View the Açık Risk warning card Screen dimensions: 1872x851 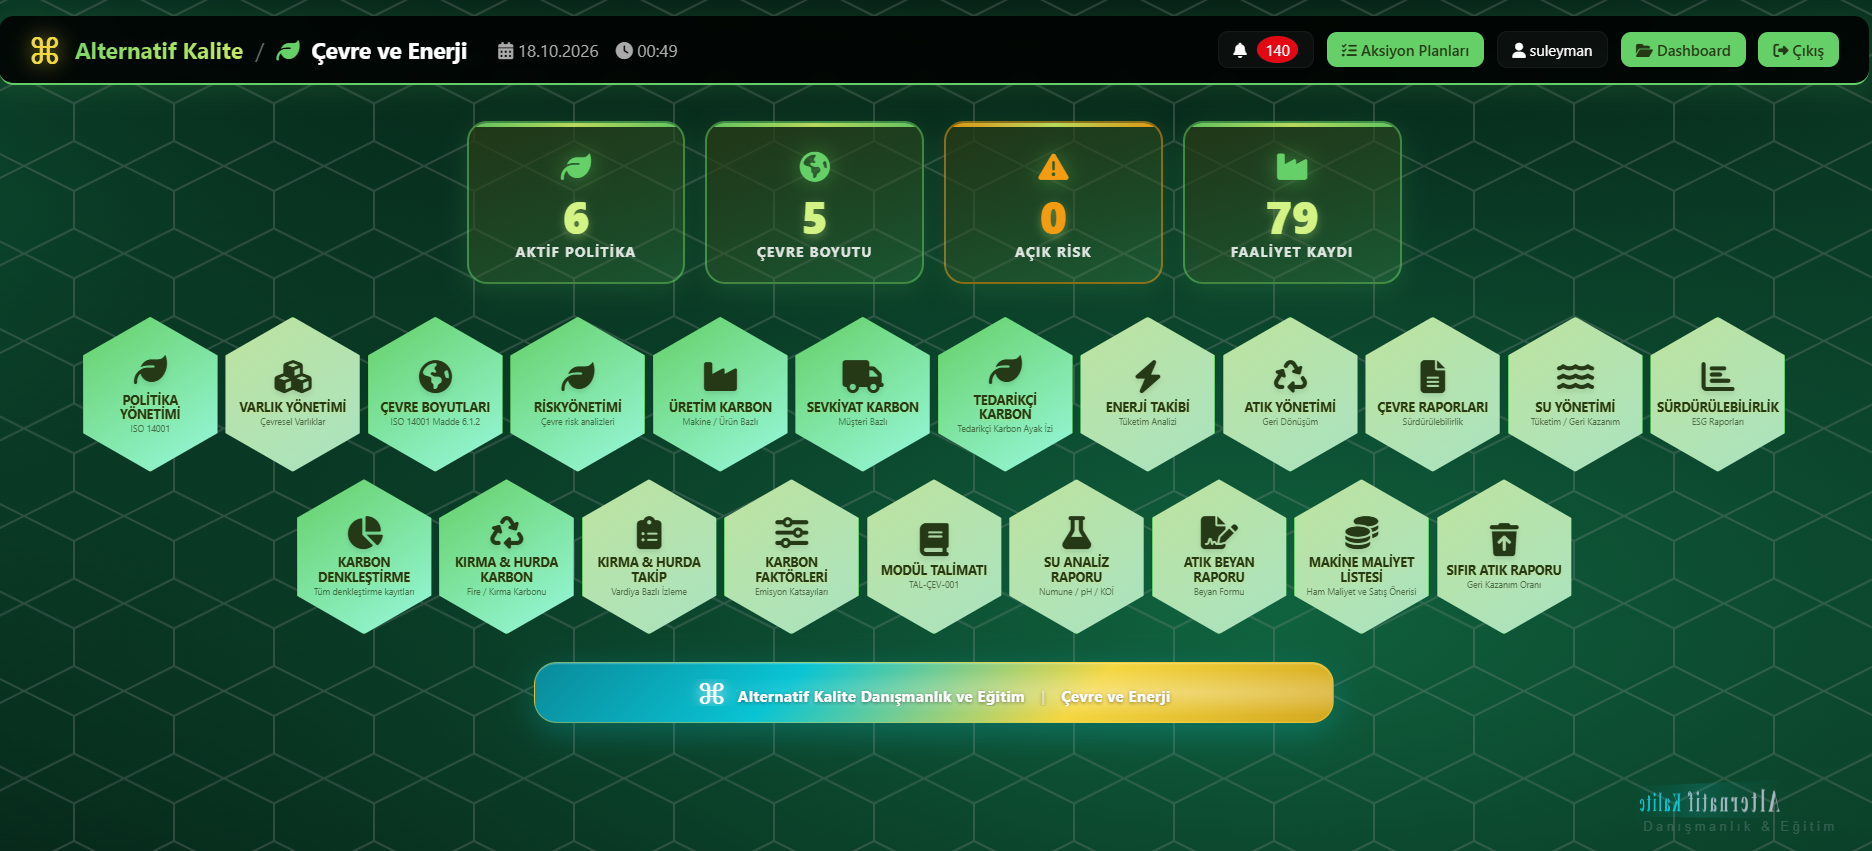[1053, 203]
